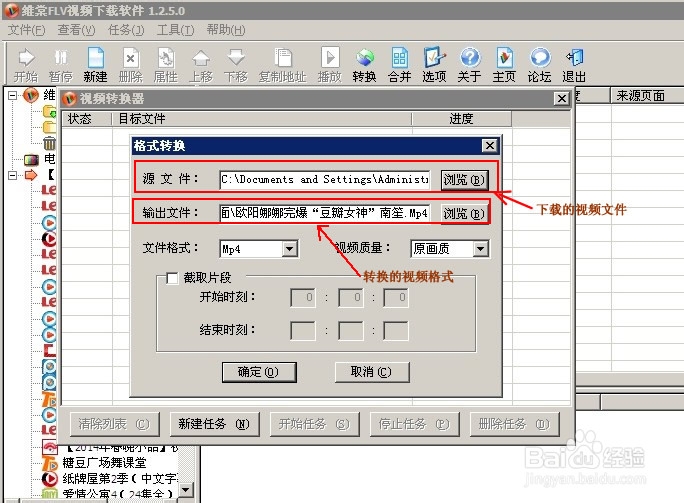Click the 开始时刻 minutes field
Image resolution: width=684 pixels, height=503 pixels.
(351, 298)
